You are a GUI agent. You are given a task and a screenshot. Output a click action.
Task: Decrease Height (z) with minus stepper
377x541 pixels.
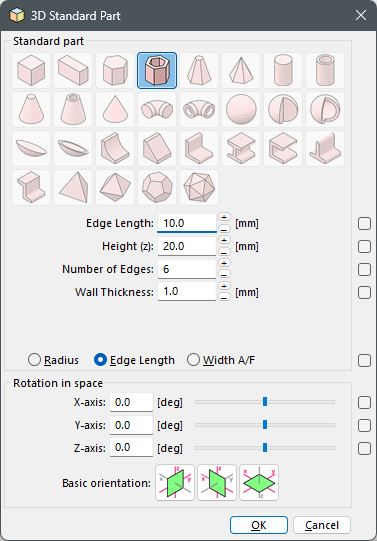(224, 252)
